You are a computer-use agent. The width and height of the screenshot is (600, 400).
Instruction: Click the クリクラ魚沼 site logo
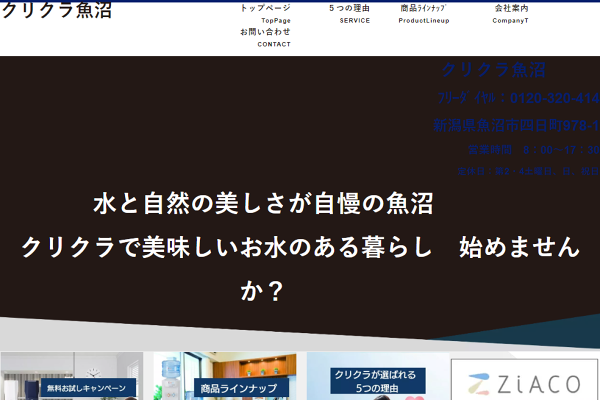pos(57,12)
